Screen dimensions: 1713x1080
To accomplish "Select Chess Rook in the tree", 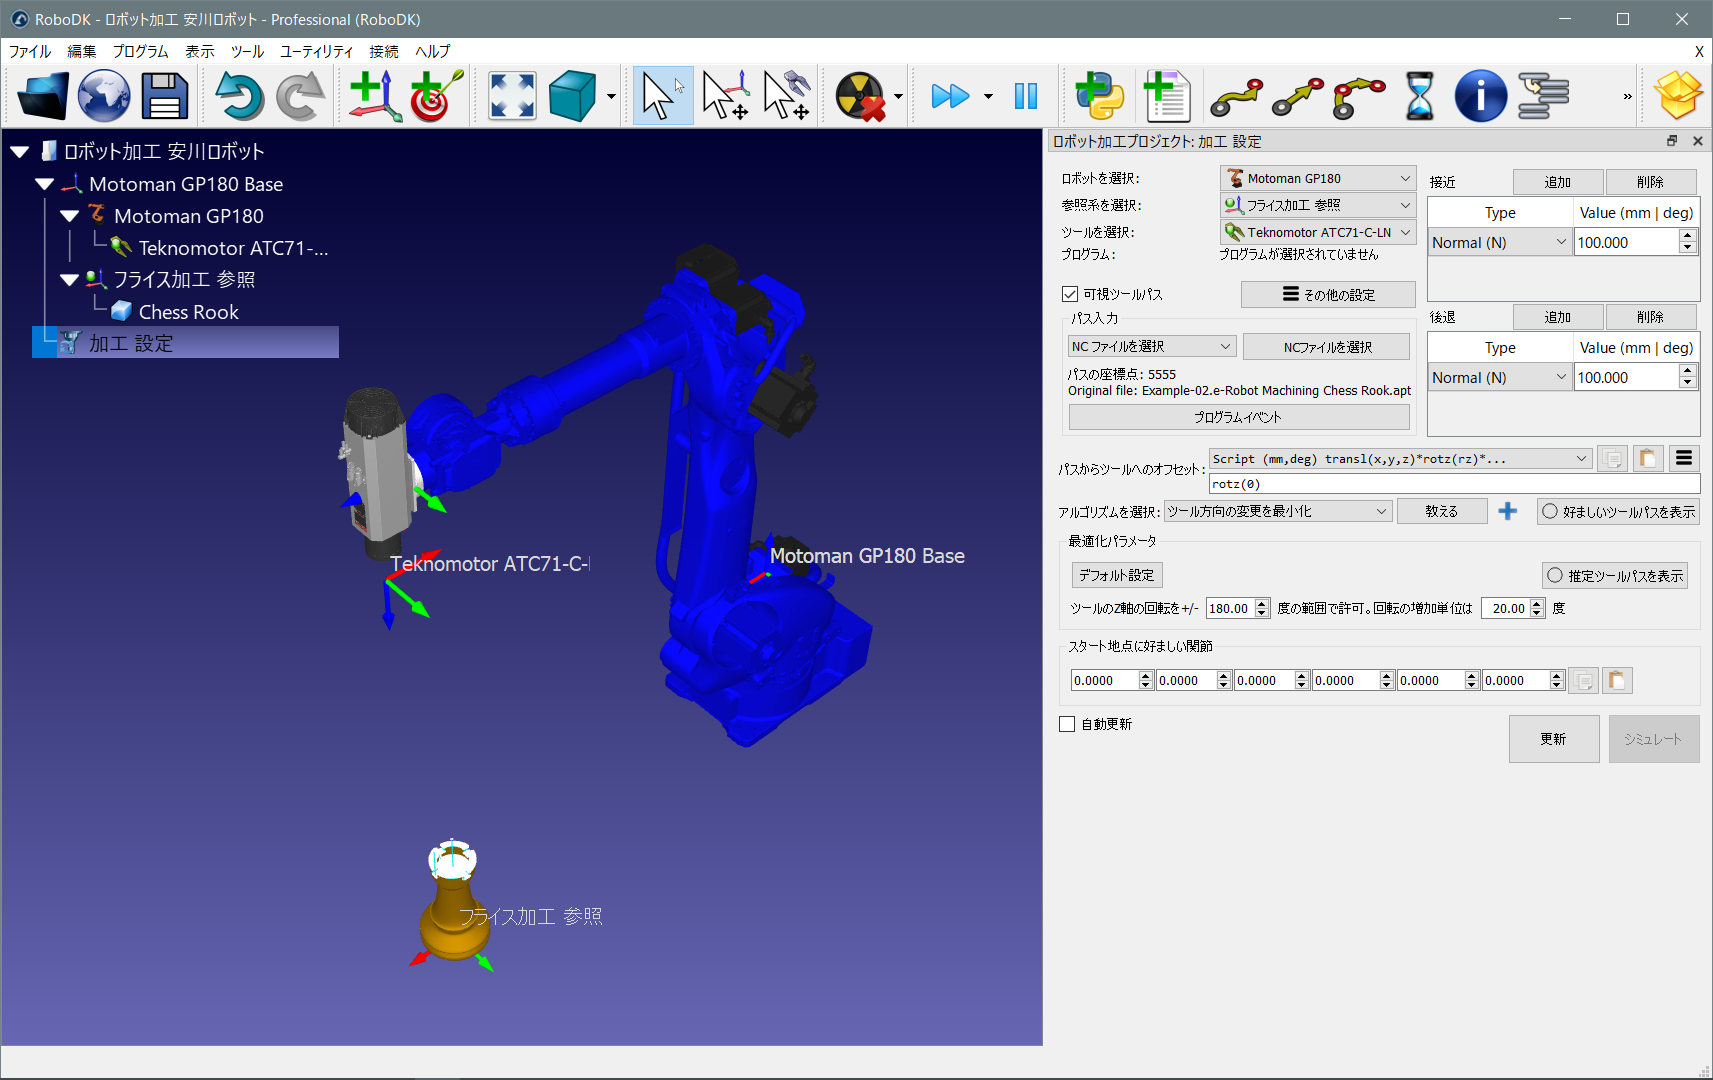I will click(x=189, y=312).
